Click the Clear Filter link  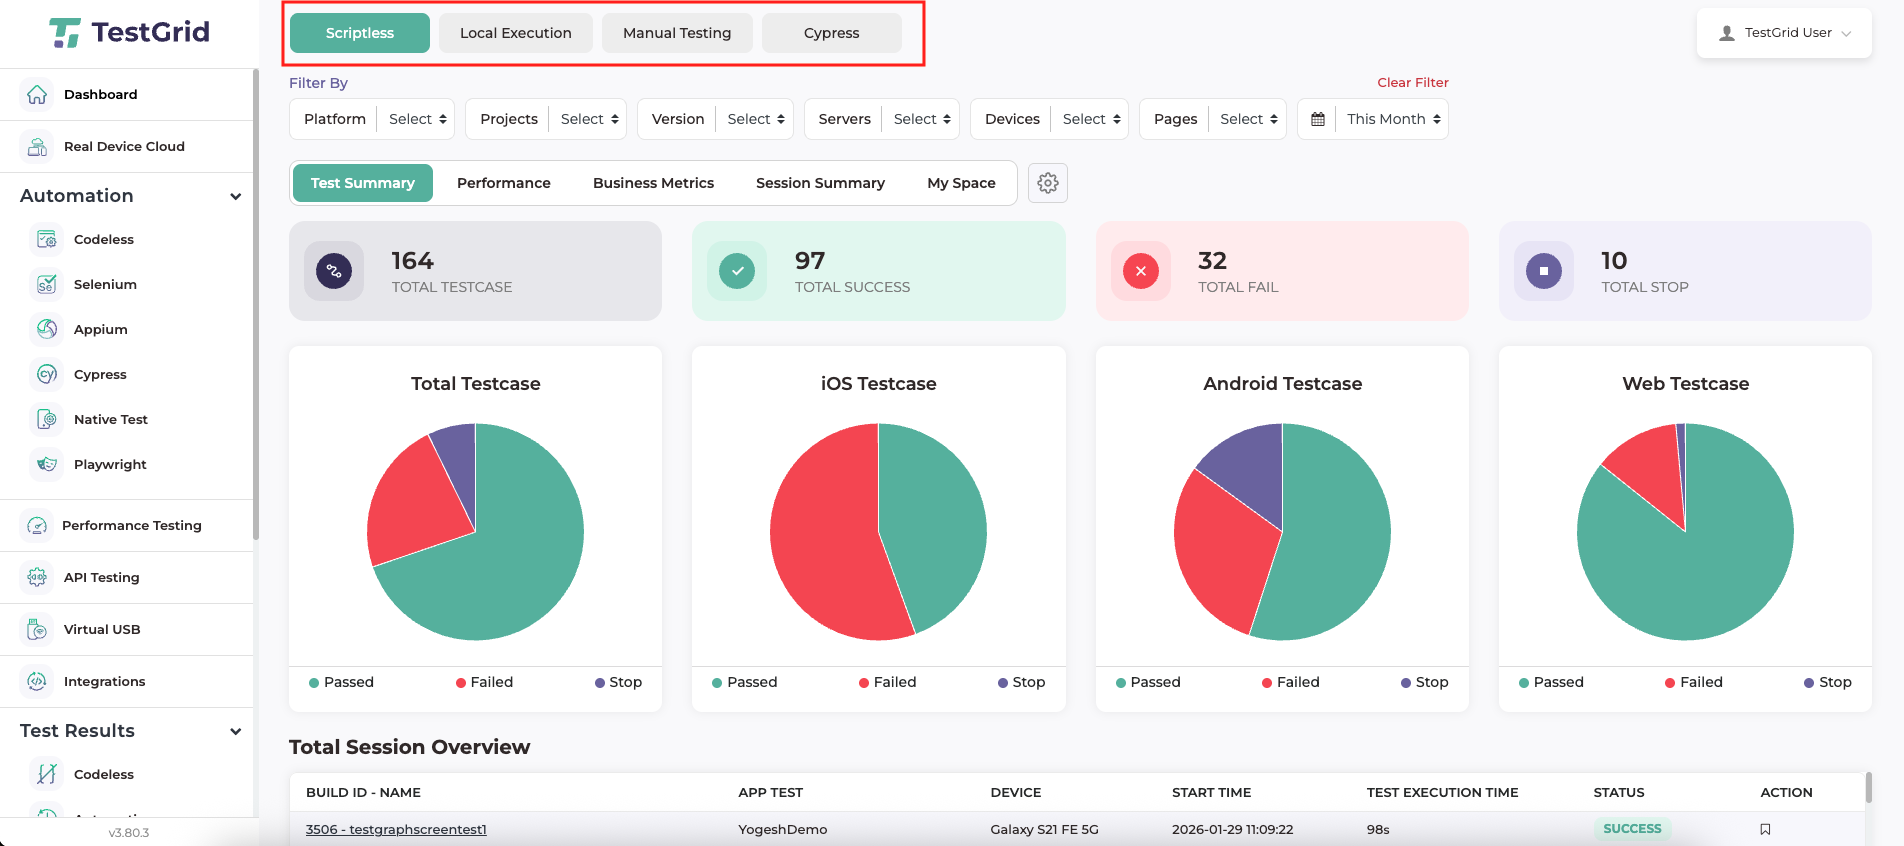pos(1412,82)
